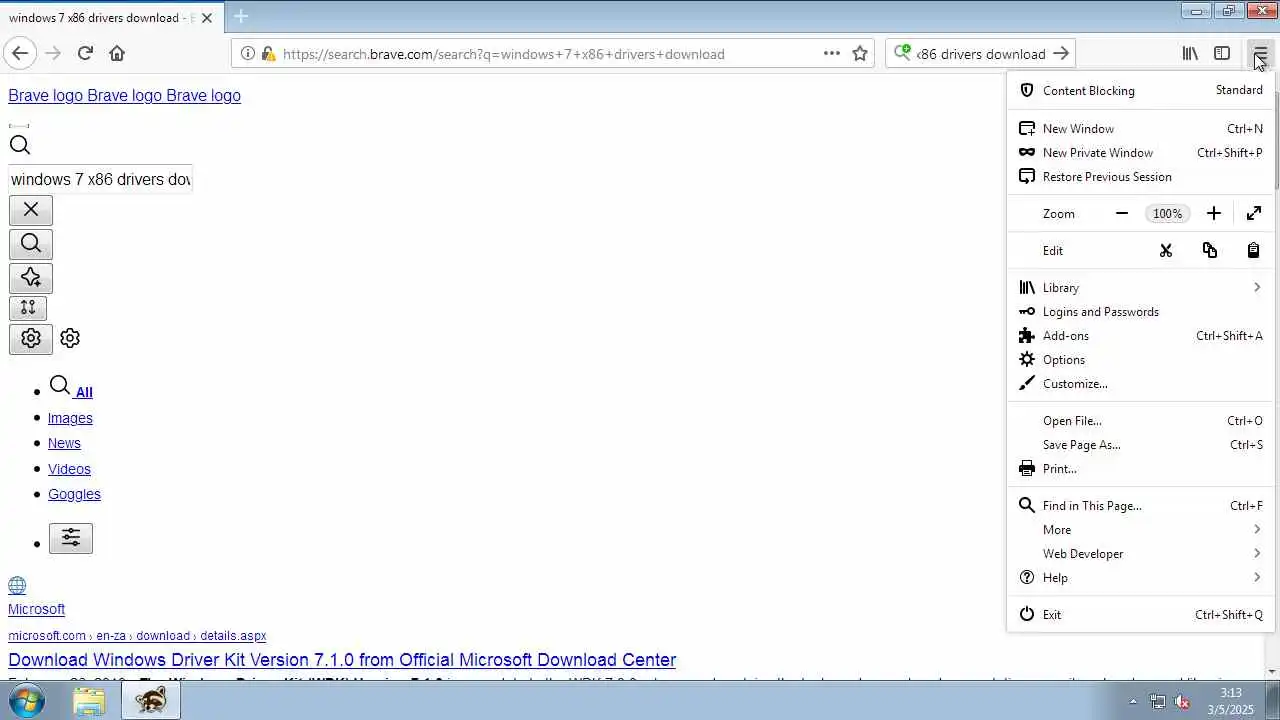Image resolution: width=1280 pixels, height=720 pixels.
Task: Click the sparkle AI answer button
Action: tap(31, 277)
